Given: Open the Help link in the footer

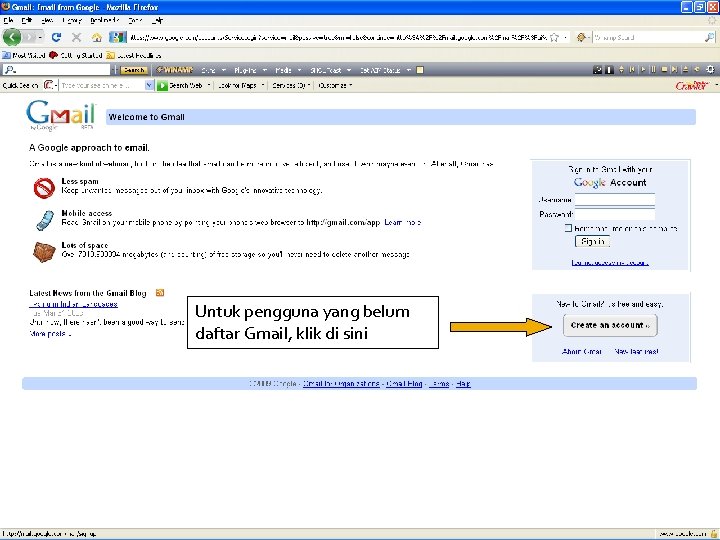Looking at the screenshot, I should (463, 383).
